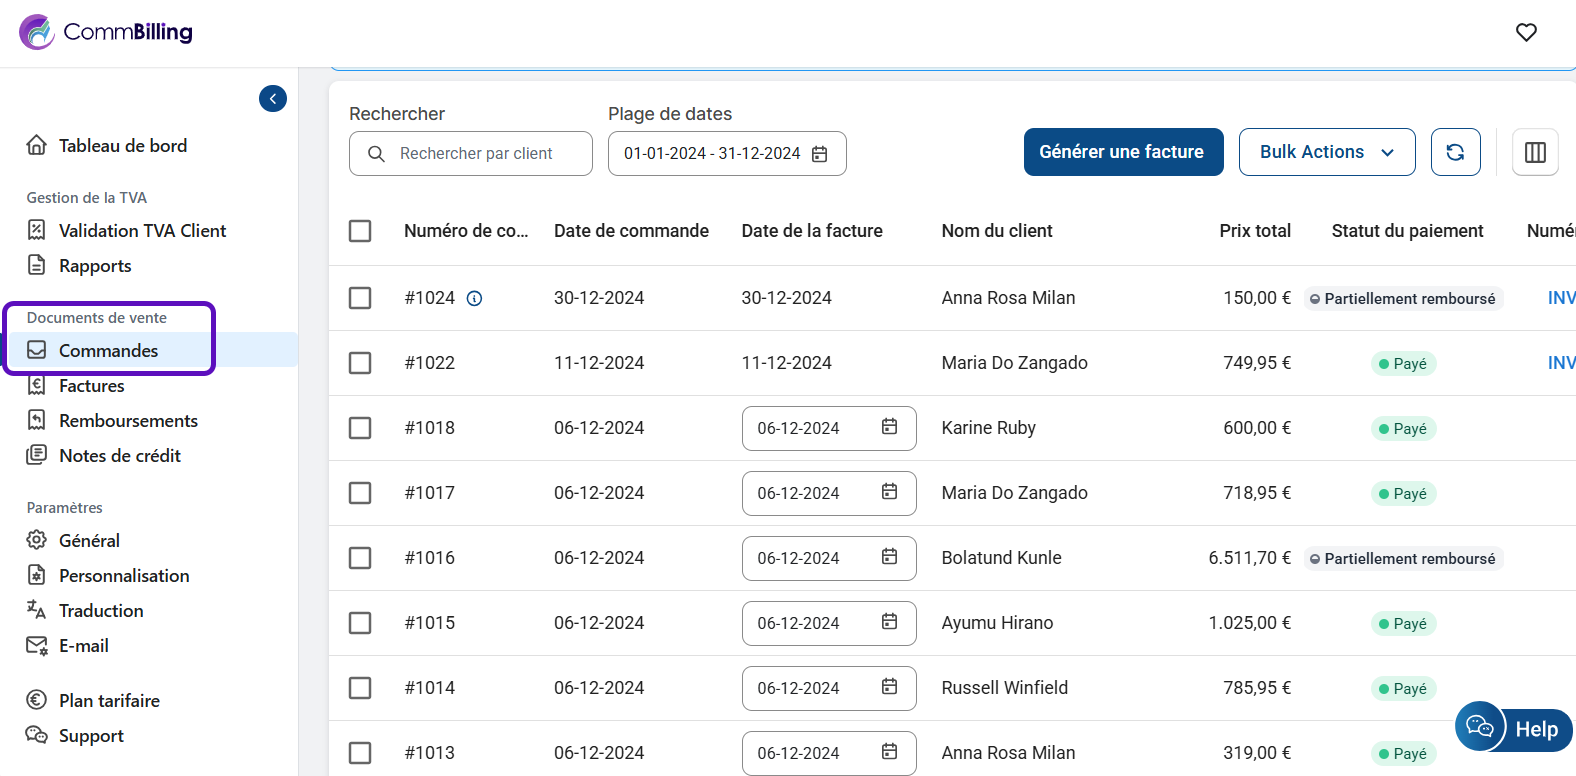Open calendar icon for order #1018 invoice date
This screenshot has width=1576, height=776.
coord(889,427)
